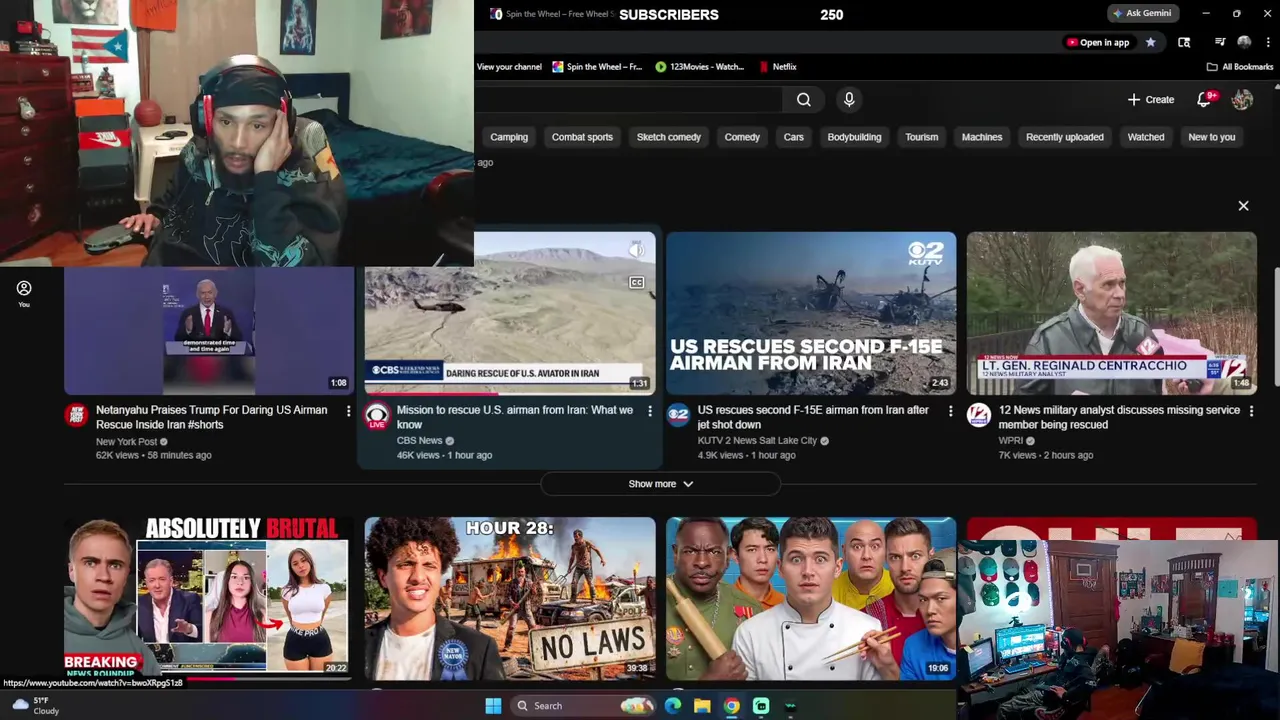Select the Watched filter chip

click(x=1146, y=137)
